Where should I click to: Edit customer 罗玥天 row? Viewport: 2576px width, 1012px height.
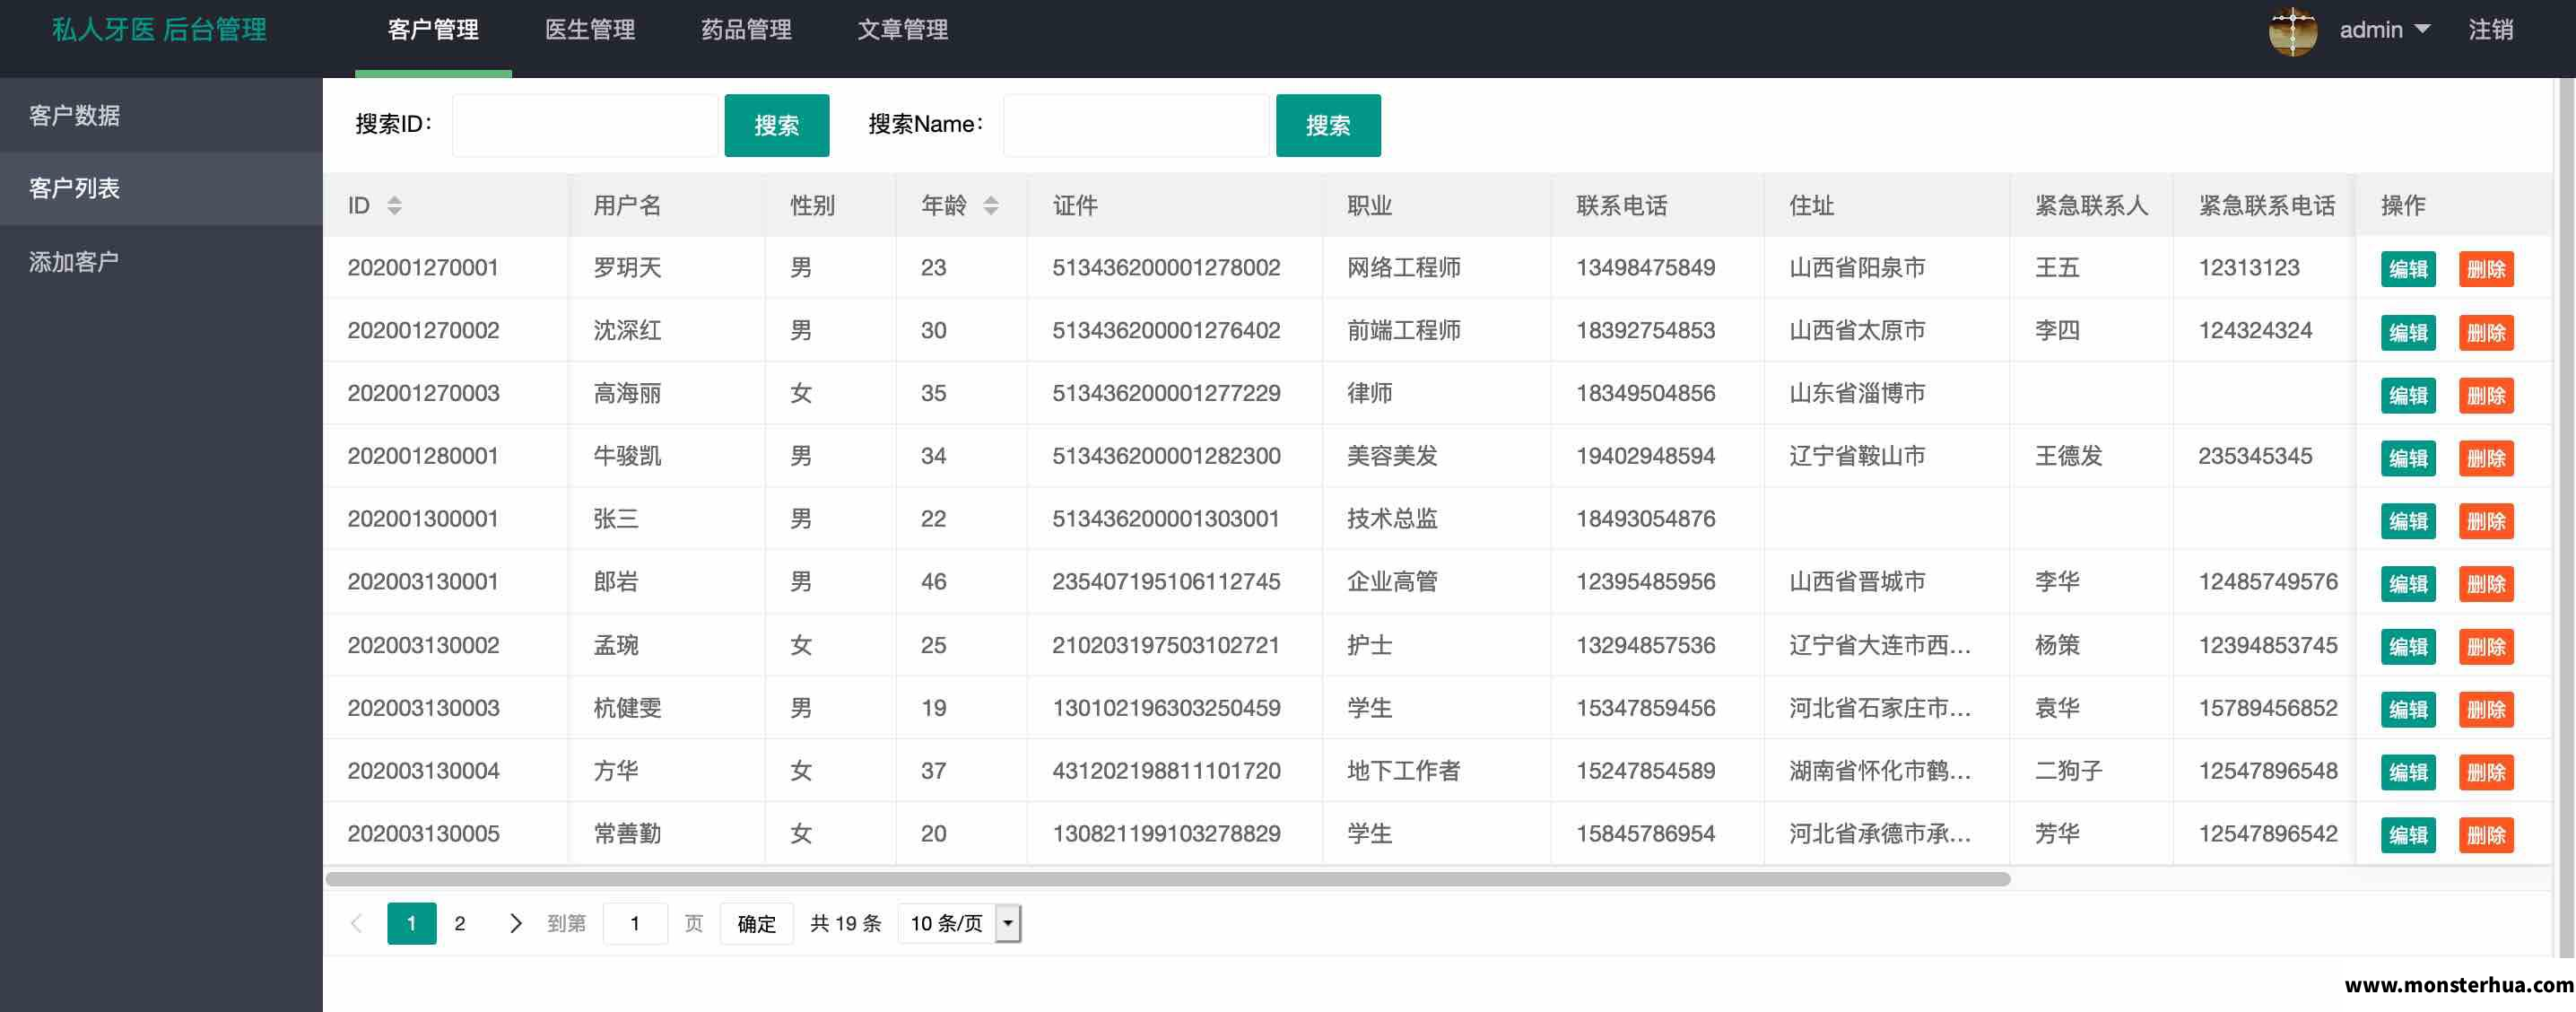click(x=2408, y=269)
